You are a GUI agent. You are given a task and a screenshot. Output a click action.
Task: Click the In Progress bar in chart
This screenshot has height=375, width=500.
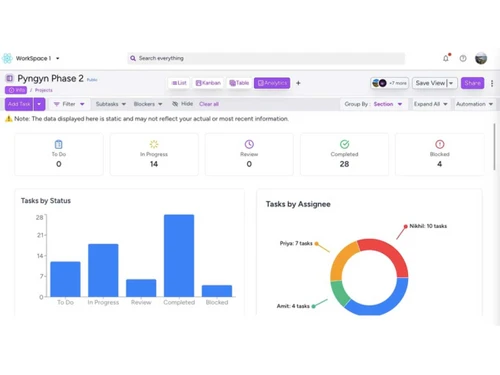tap(103, 270)
